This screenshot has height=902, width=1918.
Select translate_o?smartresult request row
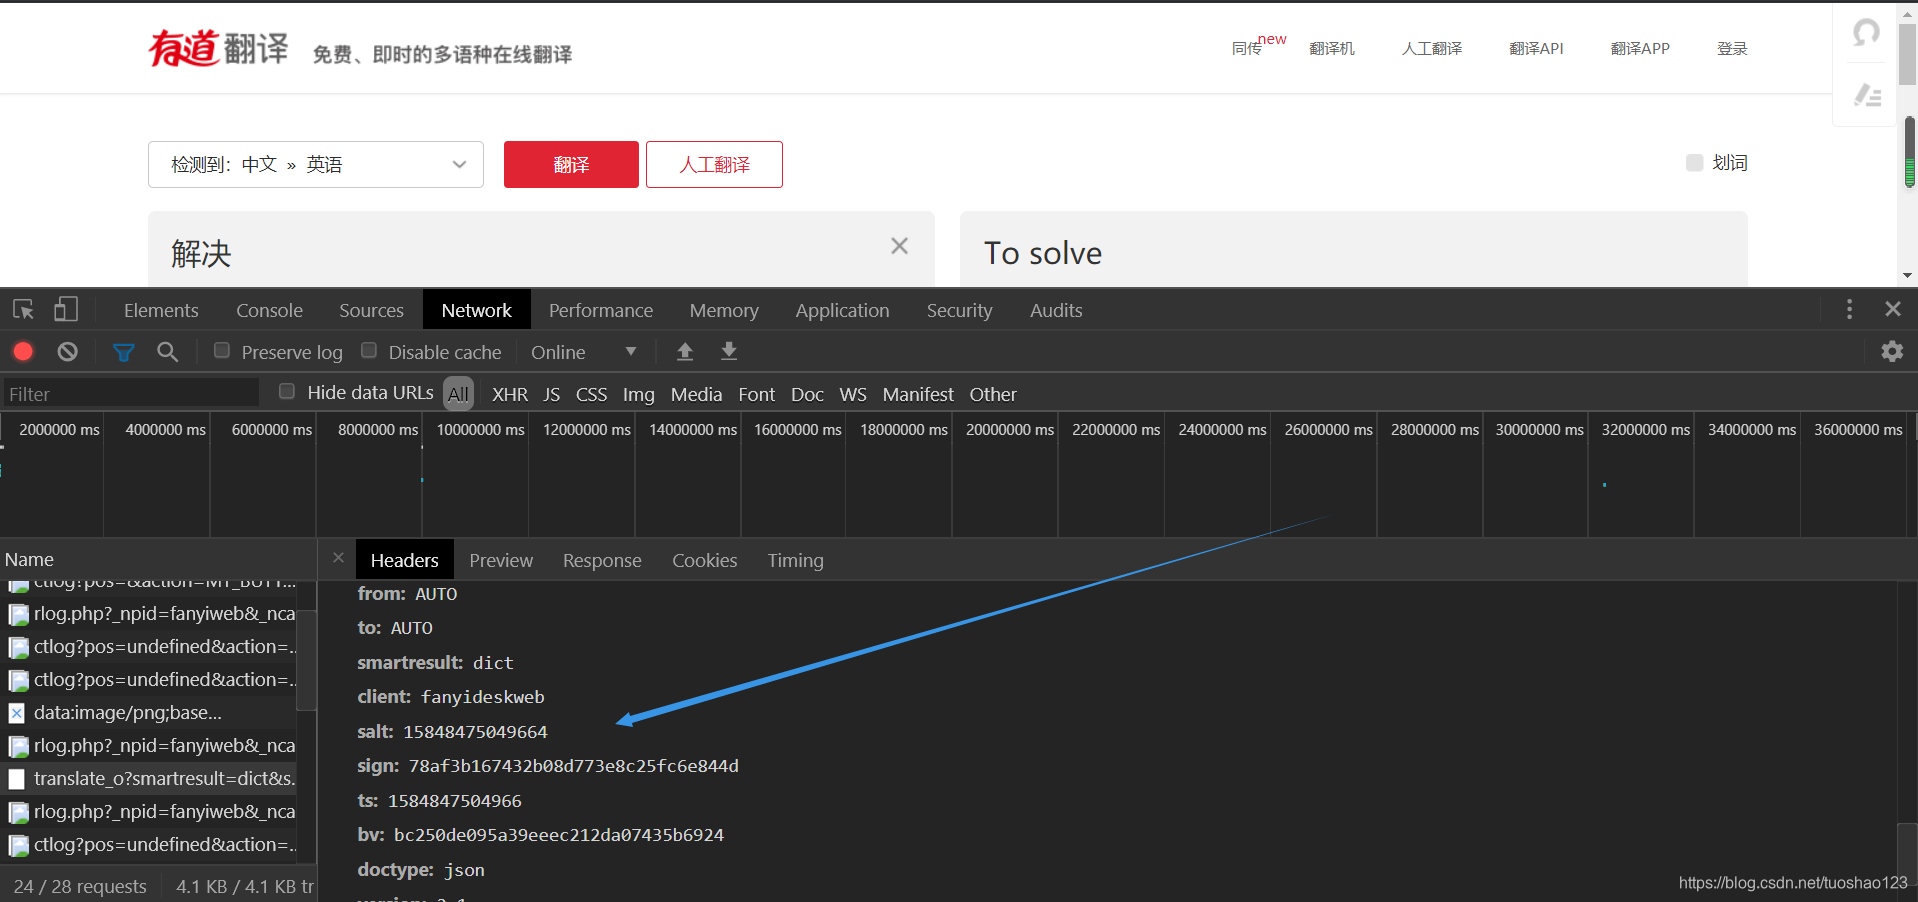pos(148,779)
